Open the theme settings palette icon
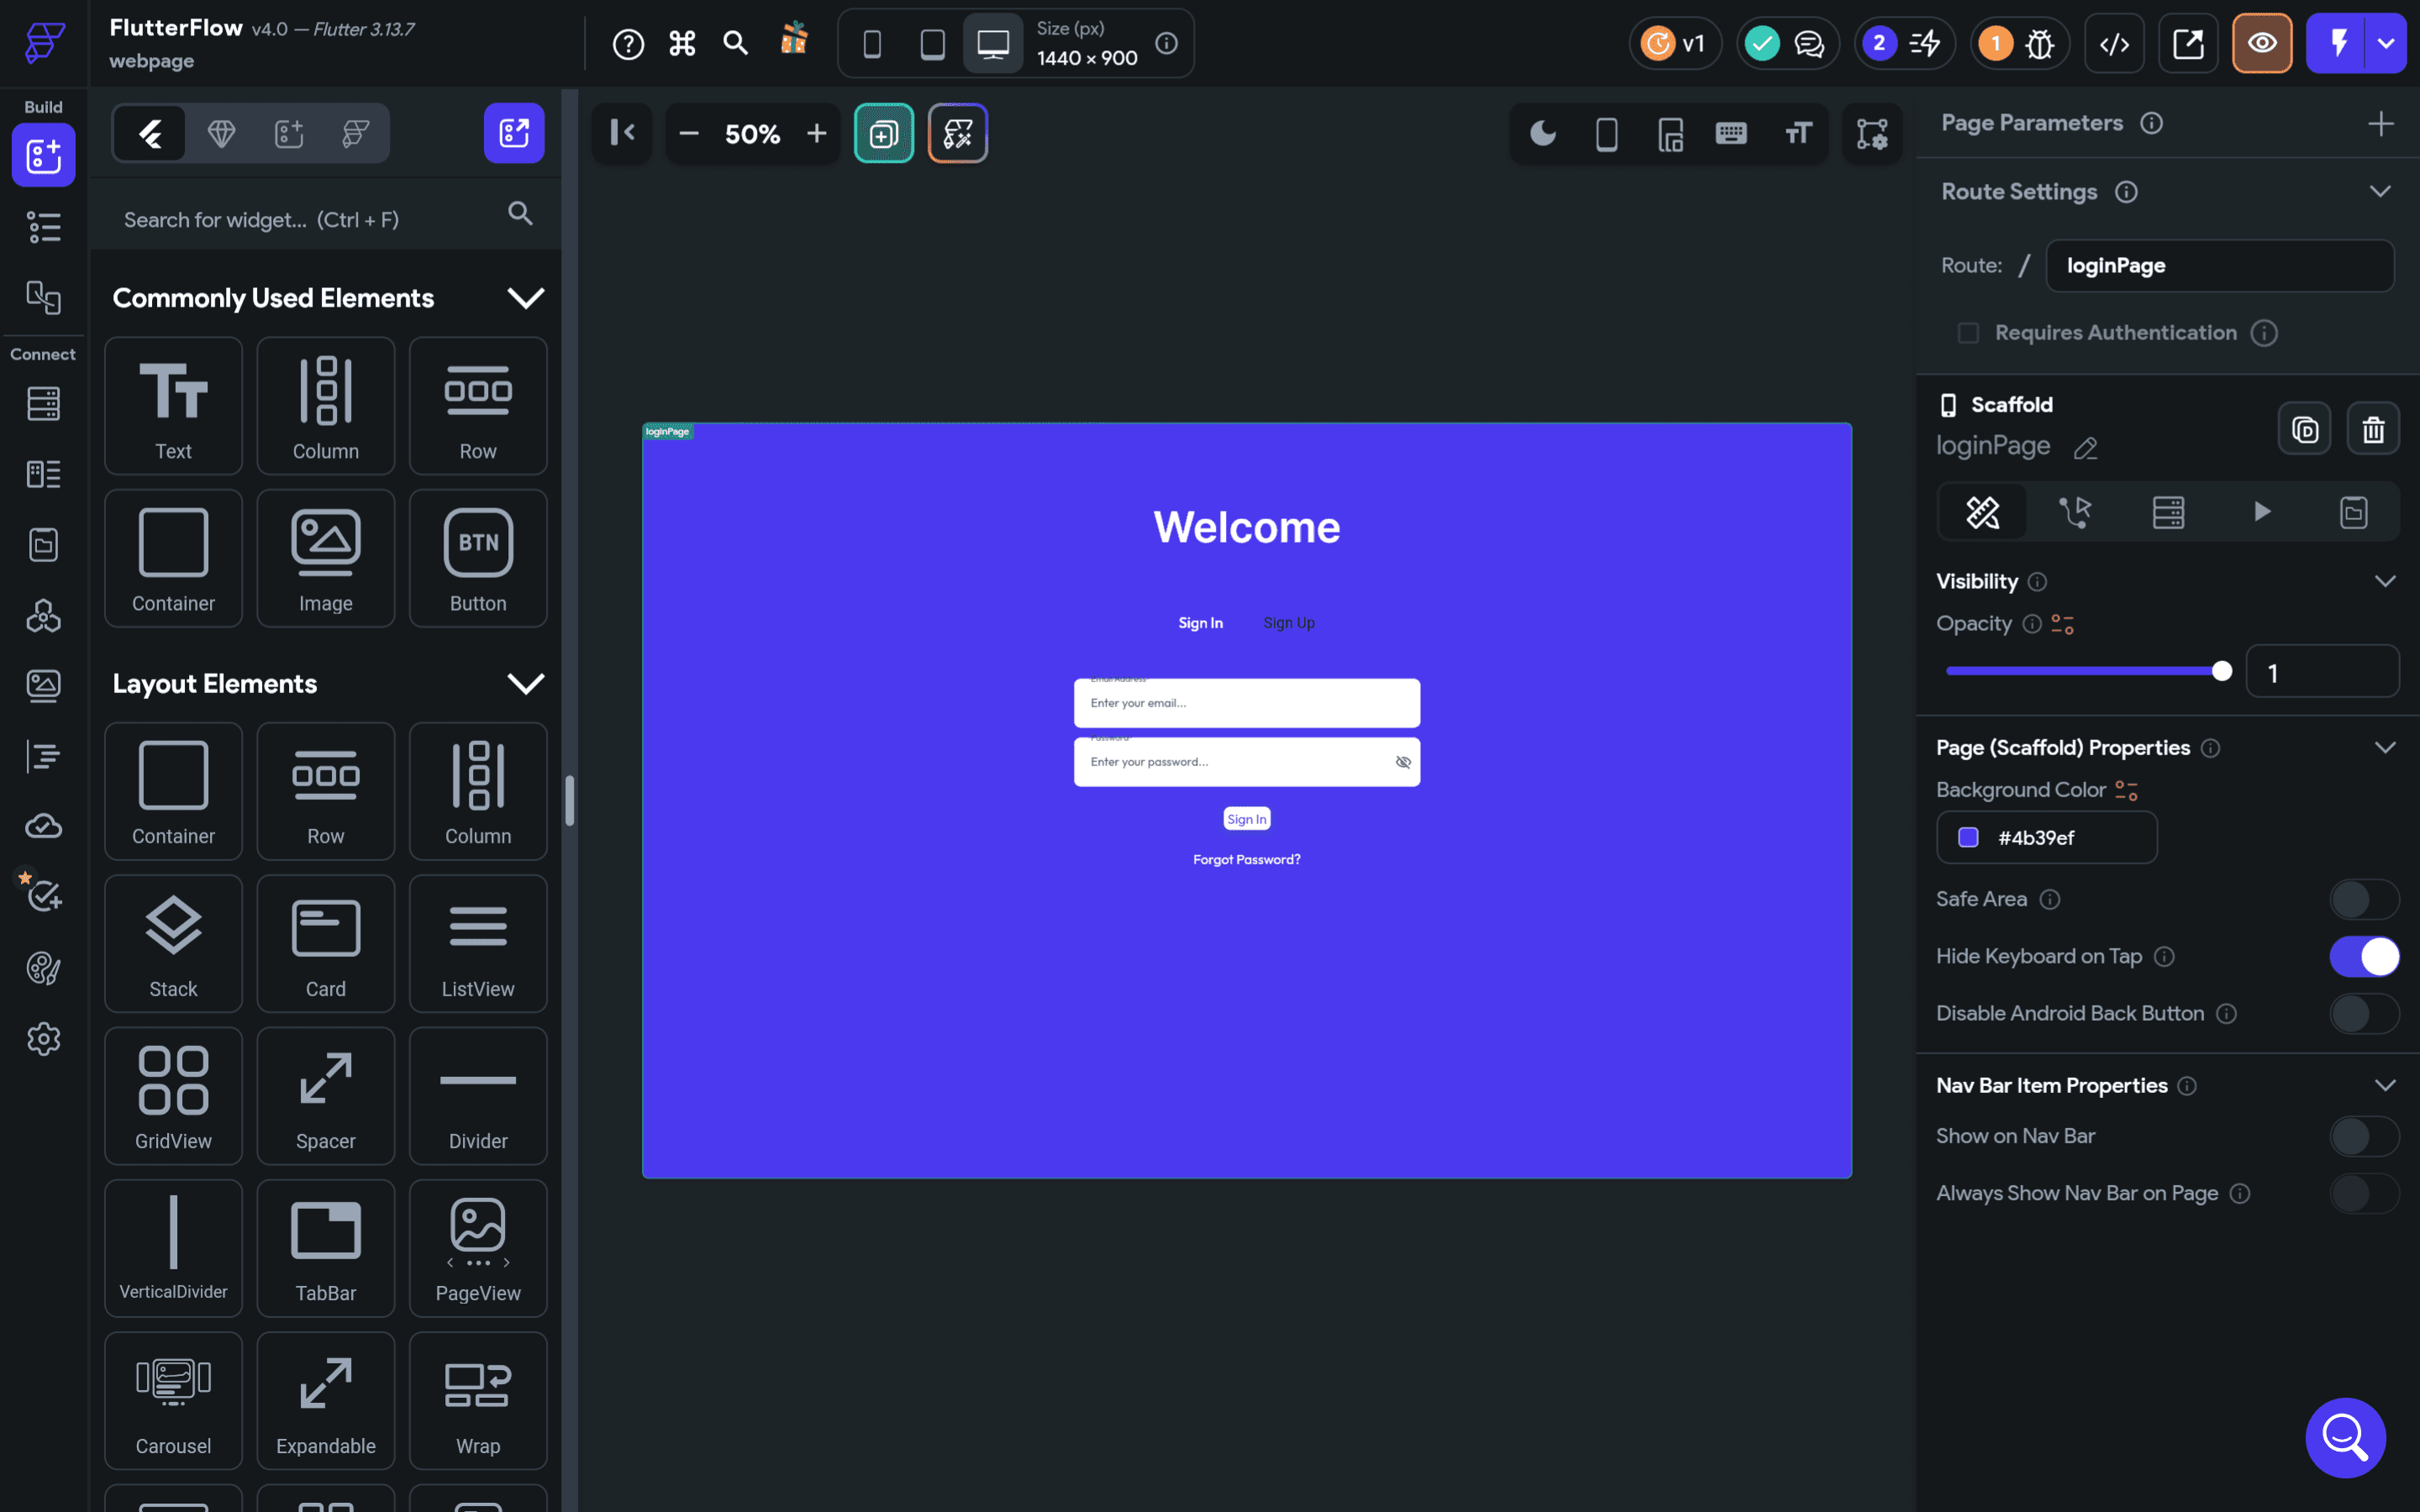This screenshot has width=2420, height=1512. tap(44, 968)
